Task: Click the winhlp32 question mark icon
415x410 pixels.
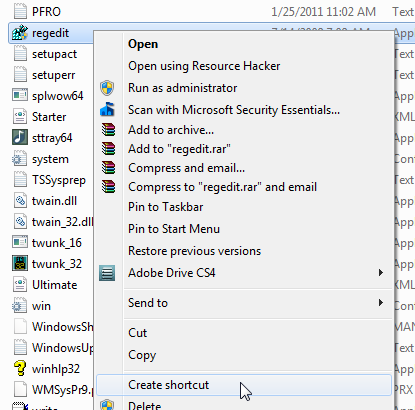Action: 20,369
